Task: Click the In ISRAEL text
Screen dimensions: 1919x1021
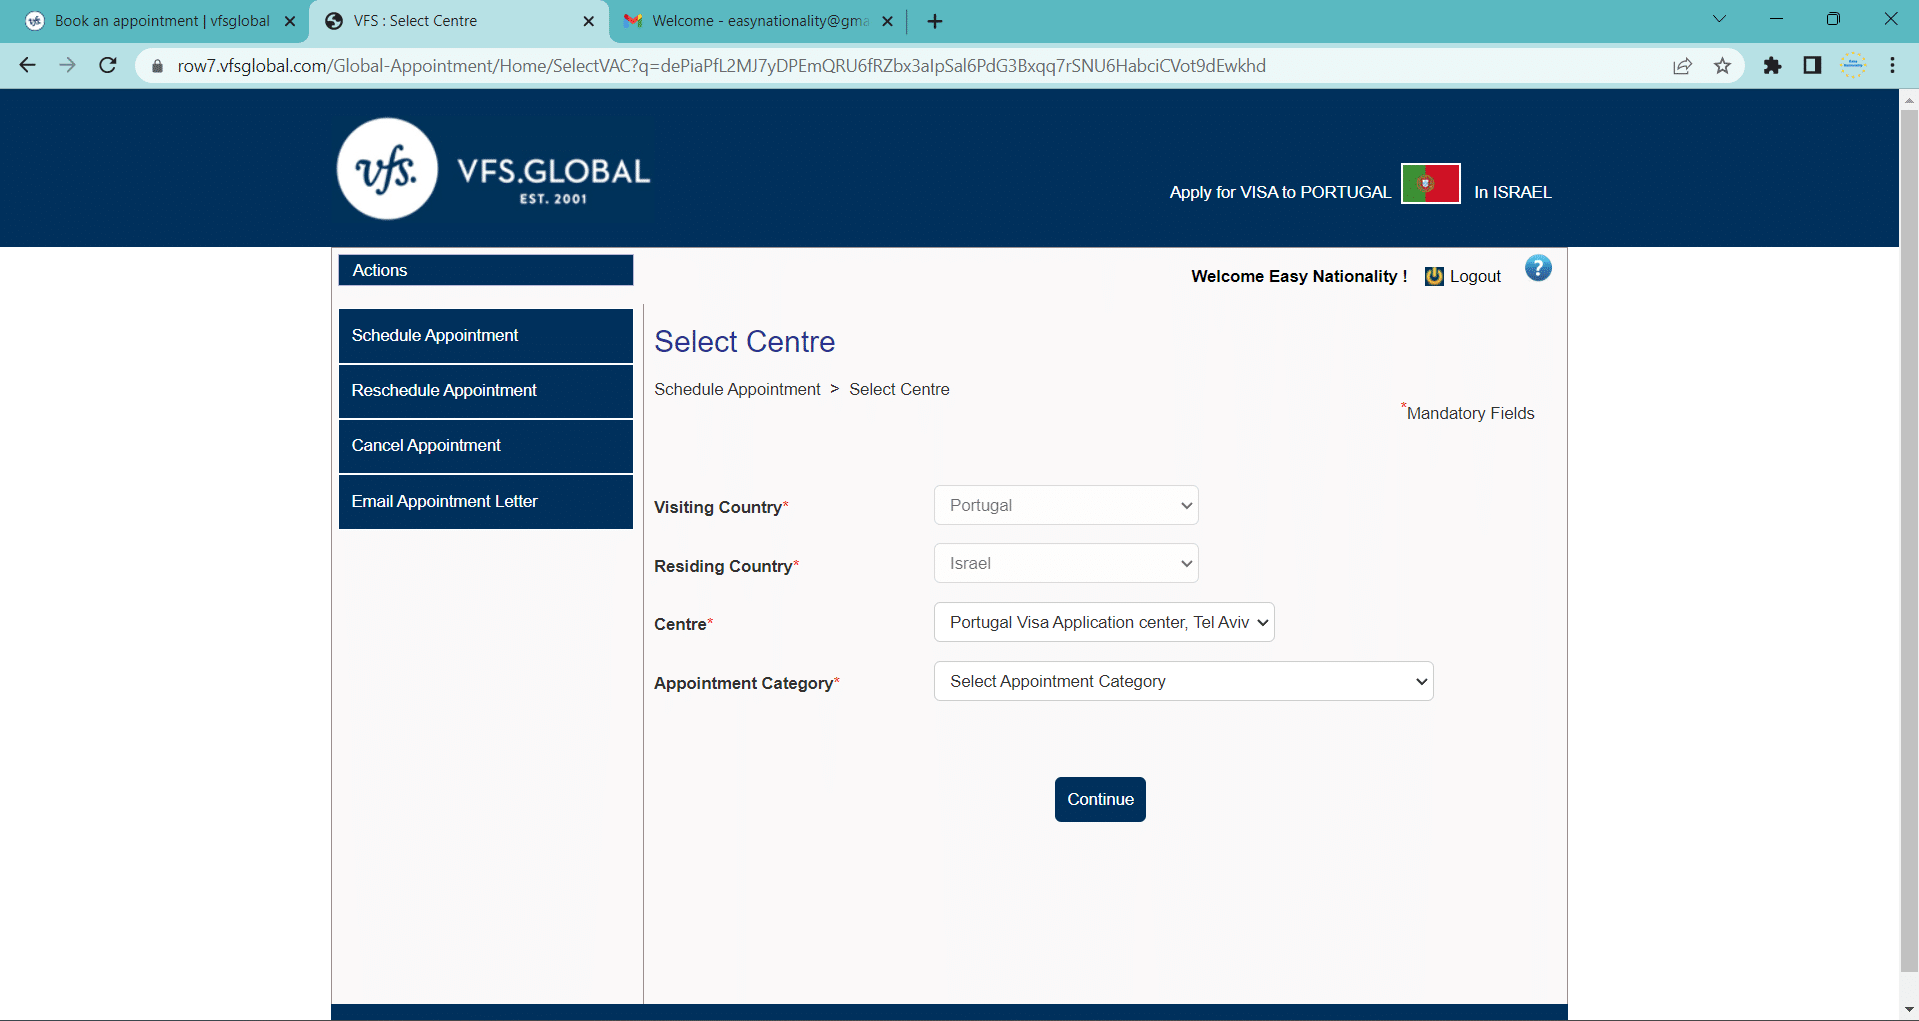Action: point(1513,192)
